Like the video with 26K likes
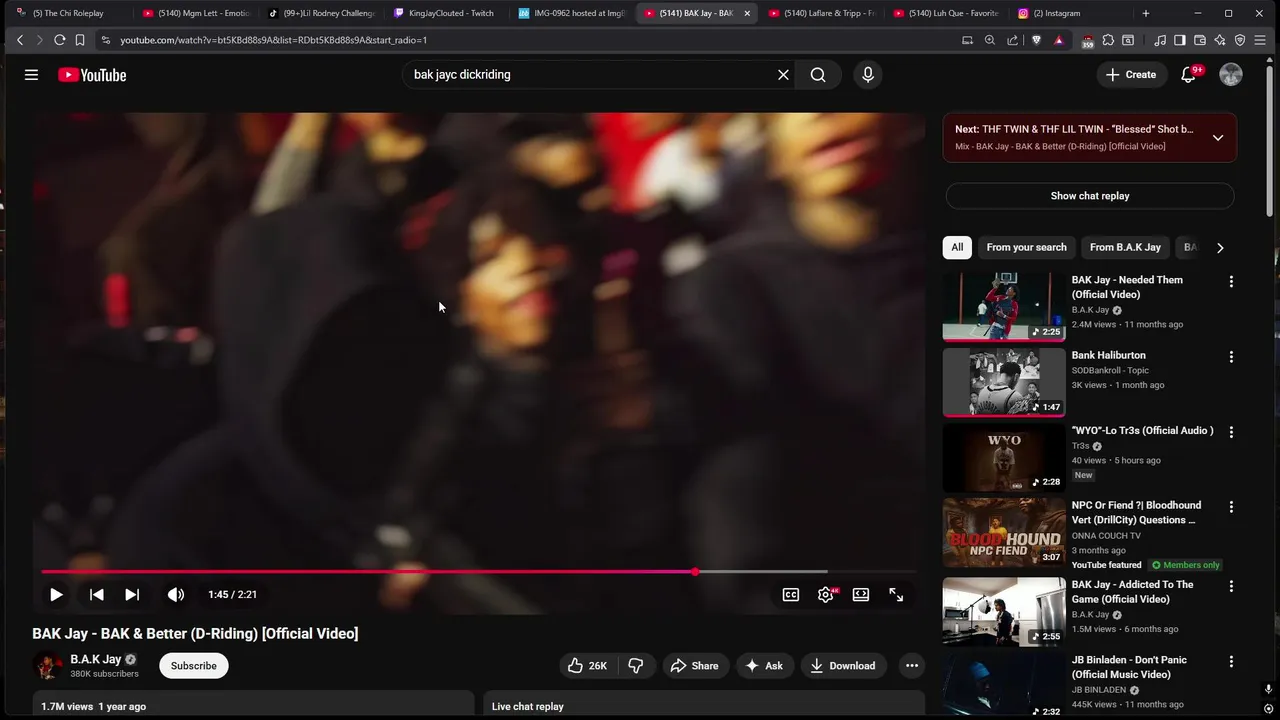The height and width of the screenshot is (720, 1280). (587, 666)
